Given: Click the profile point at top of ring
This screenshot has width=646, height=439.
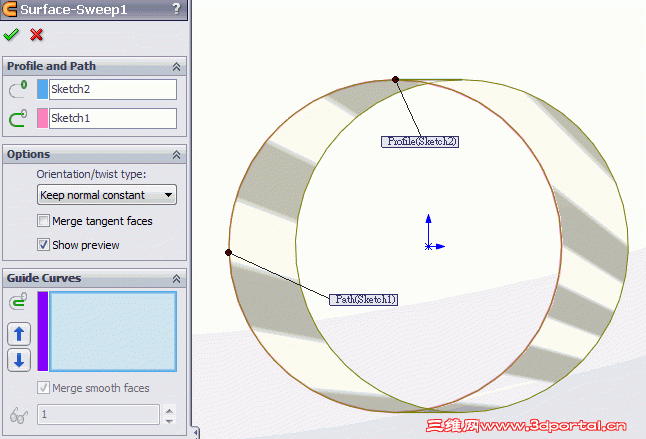Looking at the screenshot, I should pyautogui.click(x=395, y=79).
